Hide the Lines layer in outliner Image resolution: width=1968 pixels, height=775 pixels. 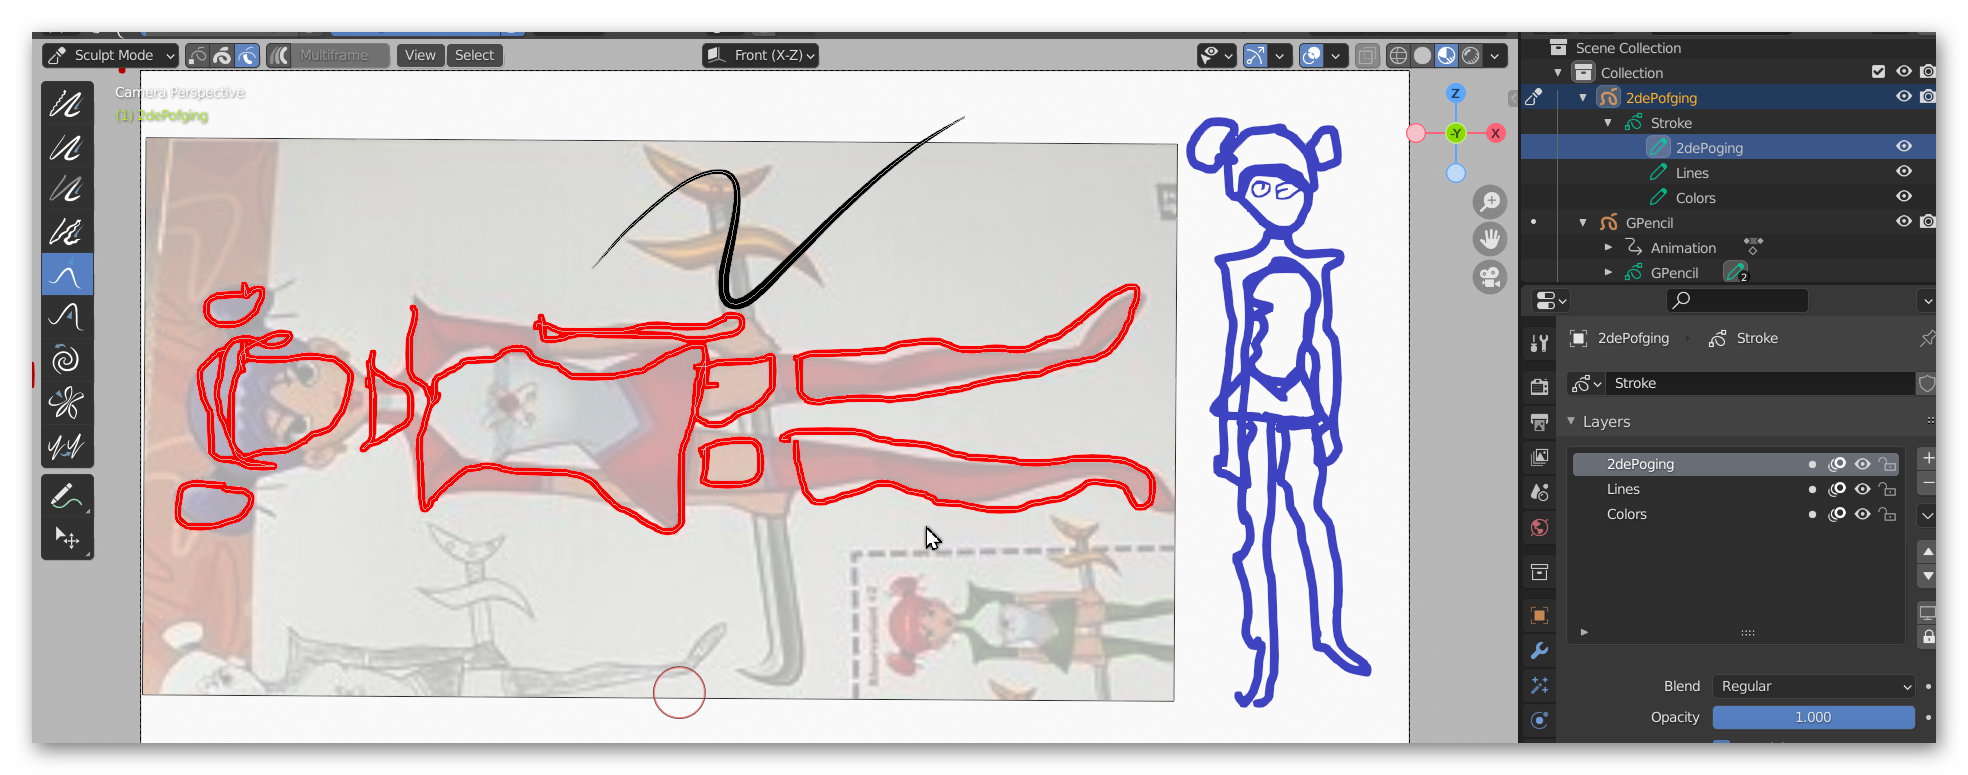(x=1904, y=172)
